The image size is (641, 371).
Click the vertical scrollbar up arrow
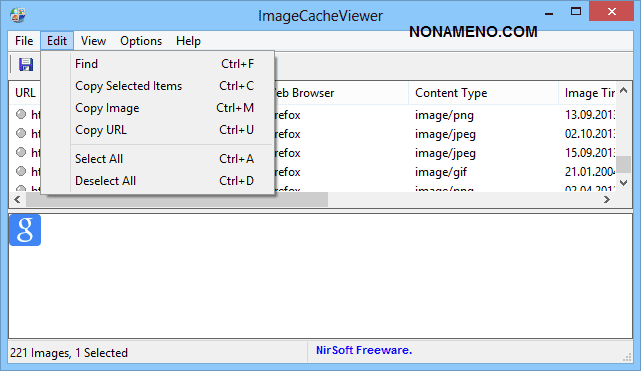tap(623, 90)
